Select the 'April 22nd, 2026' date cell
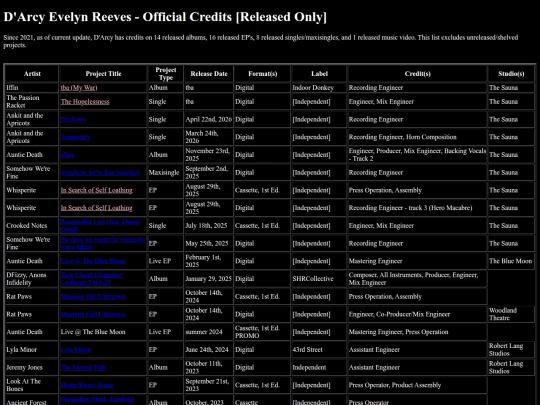 pyautogui.click(x=209, y=120)
